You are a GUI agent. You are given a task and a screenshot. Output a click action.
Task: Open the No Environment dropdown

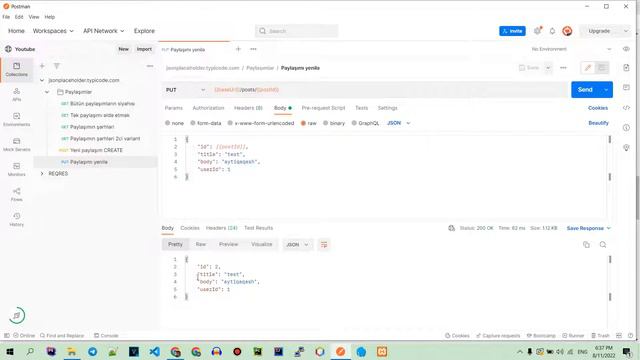(x=571, y=49)
